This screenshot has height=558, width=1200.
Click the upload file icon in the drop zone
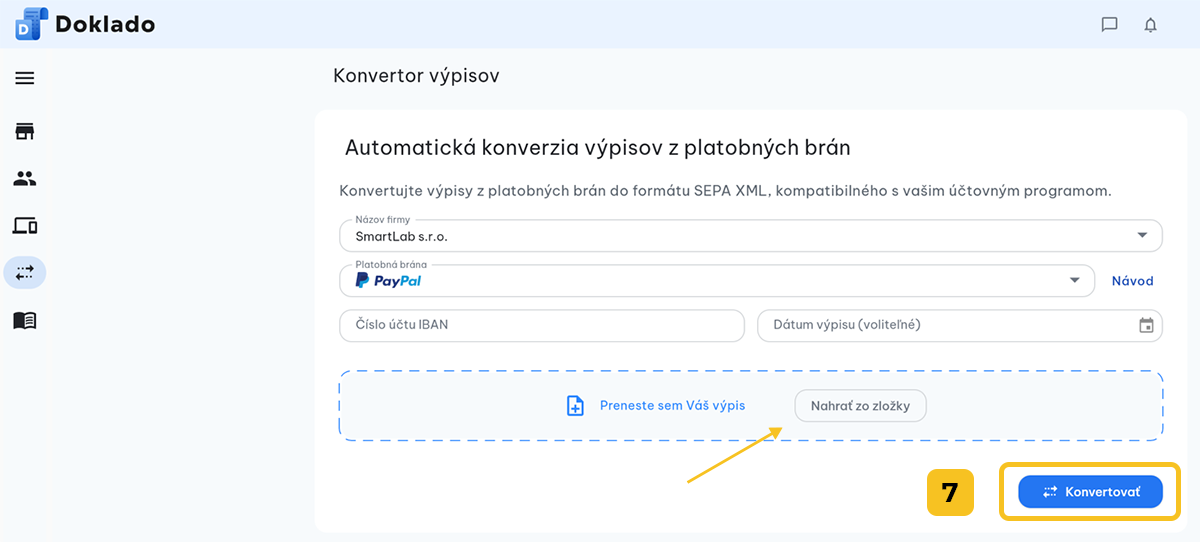coord(575,405)
